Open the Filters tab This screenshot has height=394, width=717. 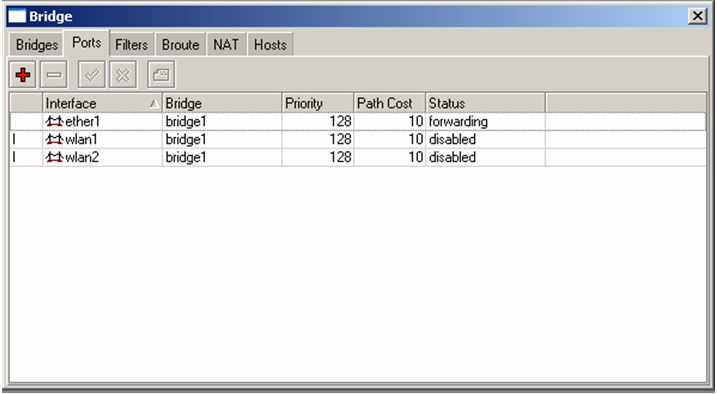pyautogui.click(x=131, y=45)
